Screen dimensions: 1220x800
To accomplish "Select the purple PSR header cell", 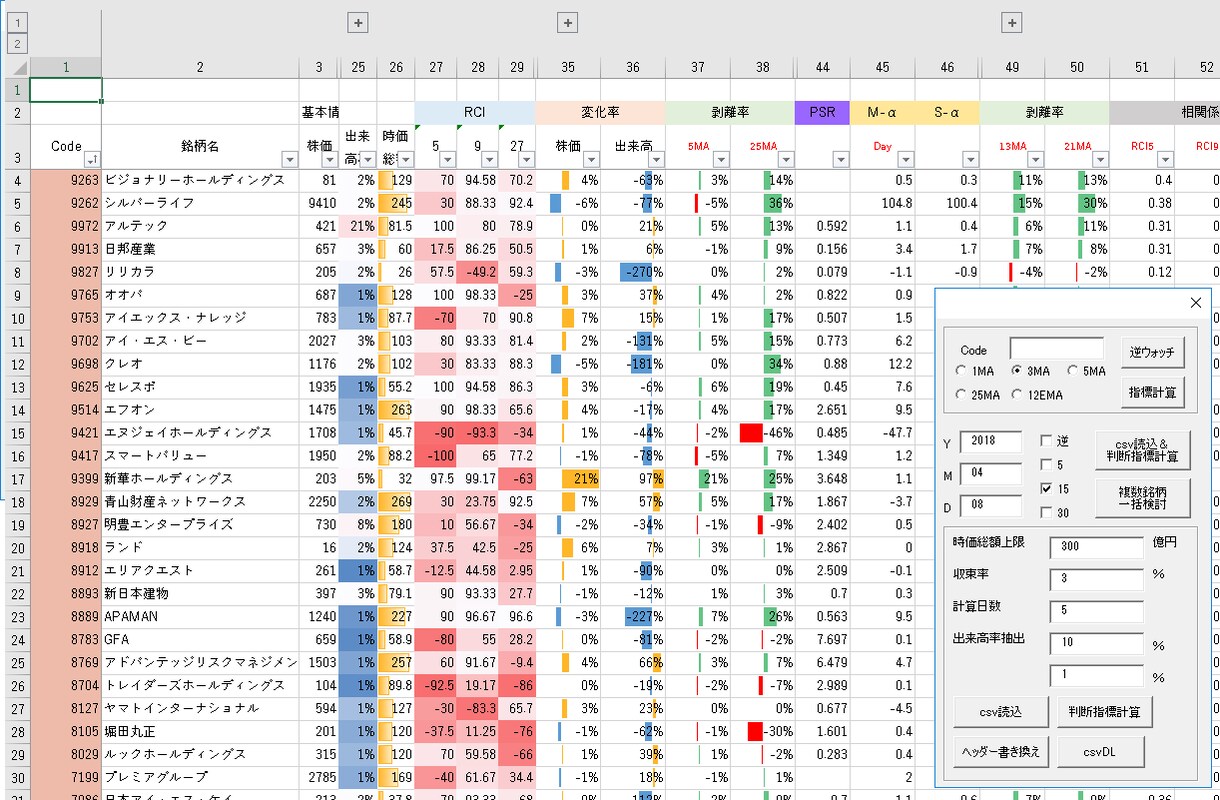I will click(x=822, y=112).
